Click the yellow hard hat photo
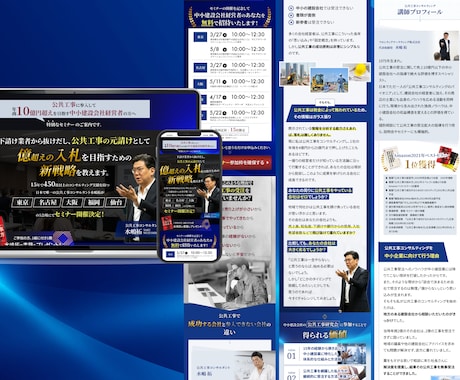 tap(359, 72)
